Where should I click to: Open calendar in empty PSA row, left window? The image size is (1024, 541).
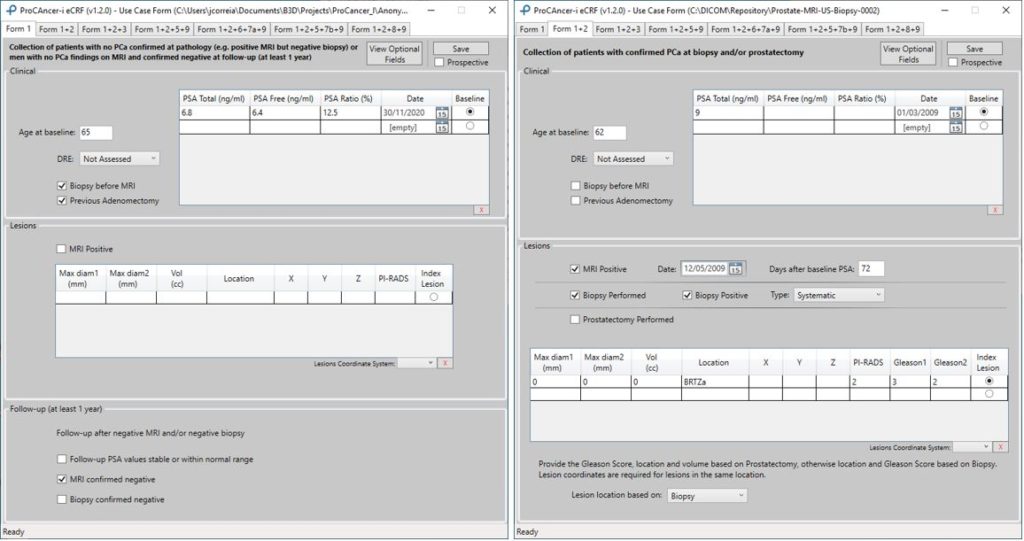click(442, 127)
